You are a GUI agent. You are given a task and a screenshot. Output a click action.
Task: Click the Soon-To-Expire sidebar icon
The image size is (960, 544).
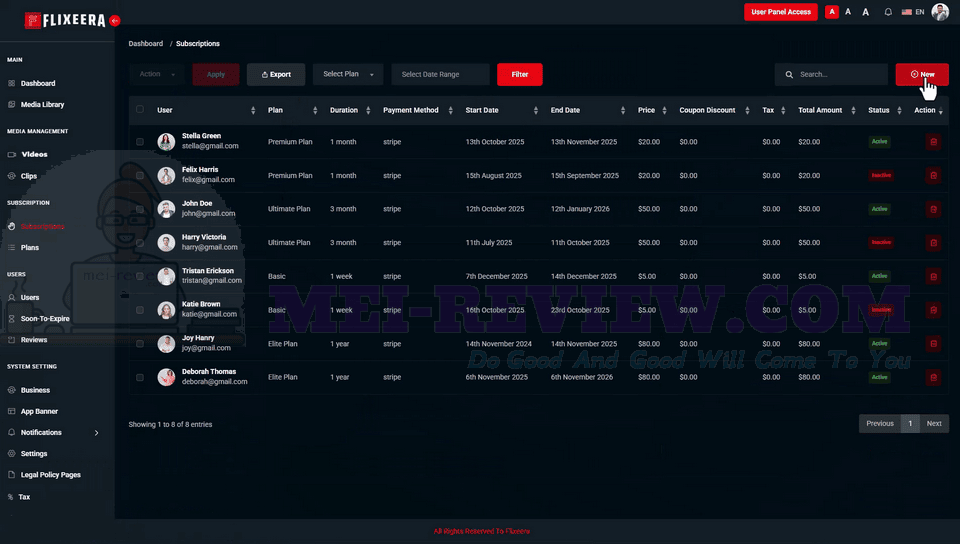click(12, 319)
